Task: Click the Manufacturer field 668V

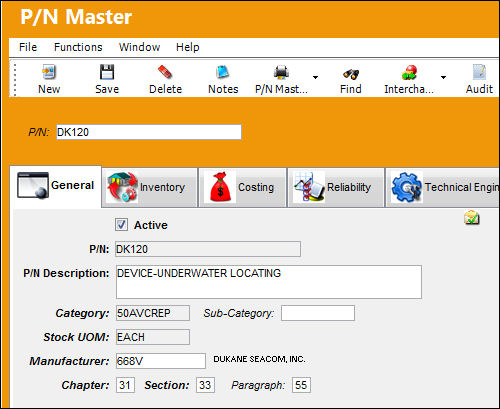Action: pos(161,361)
